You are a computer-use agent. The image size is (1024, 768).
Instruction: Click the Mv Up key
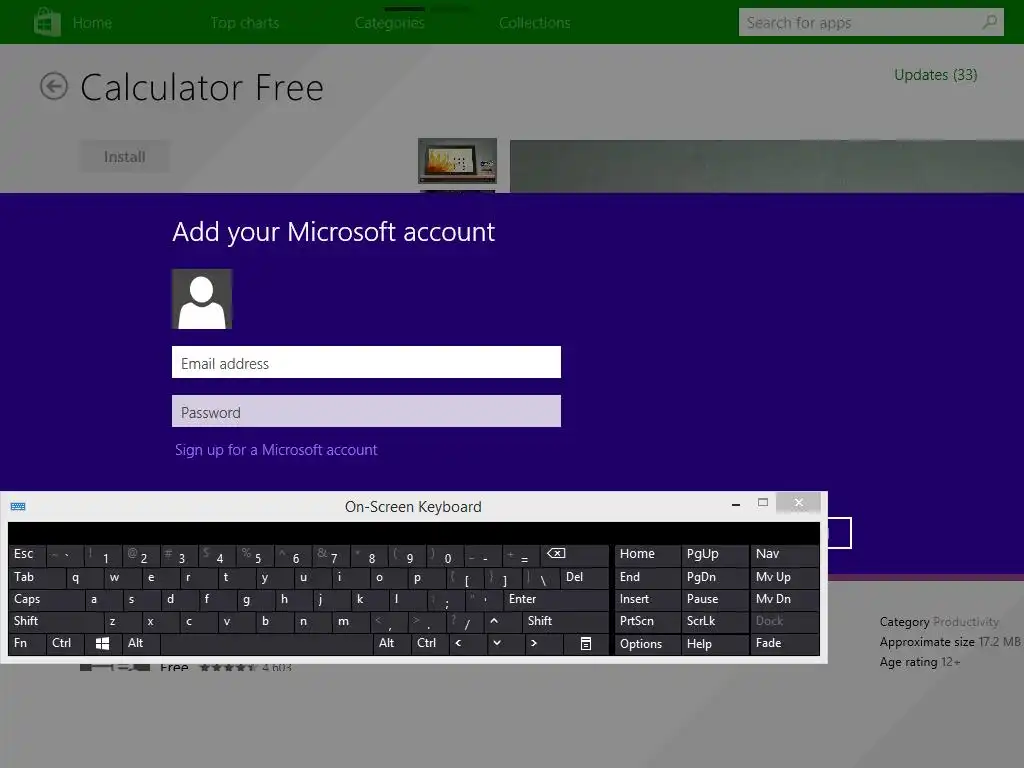click(784, 577)
